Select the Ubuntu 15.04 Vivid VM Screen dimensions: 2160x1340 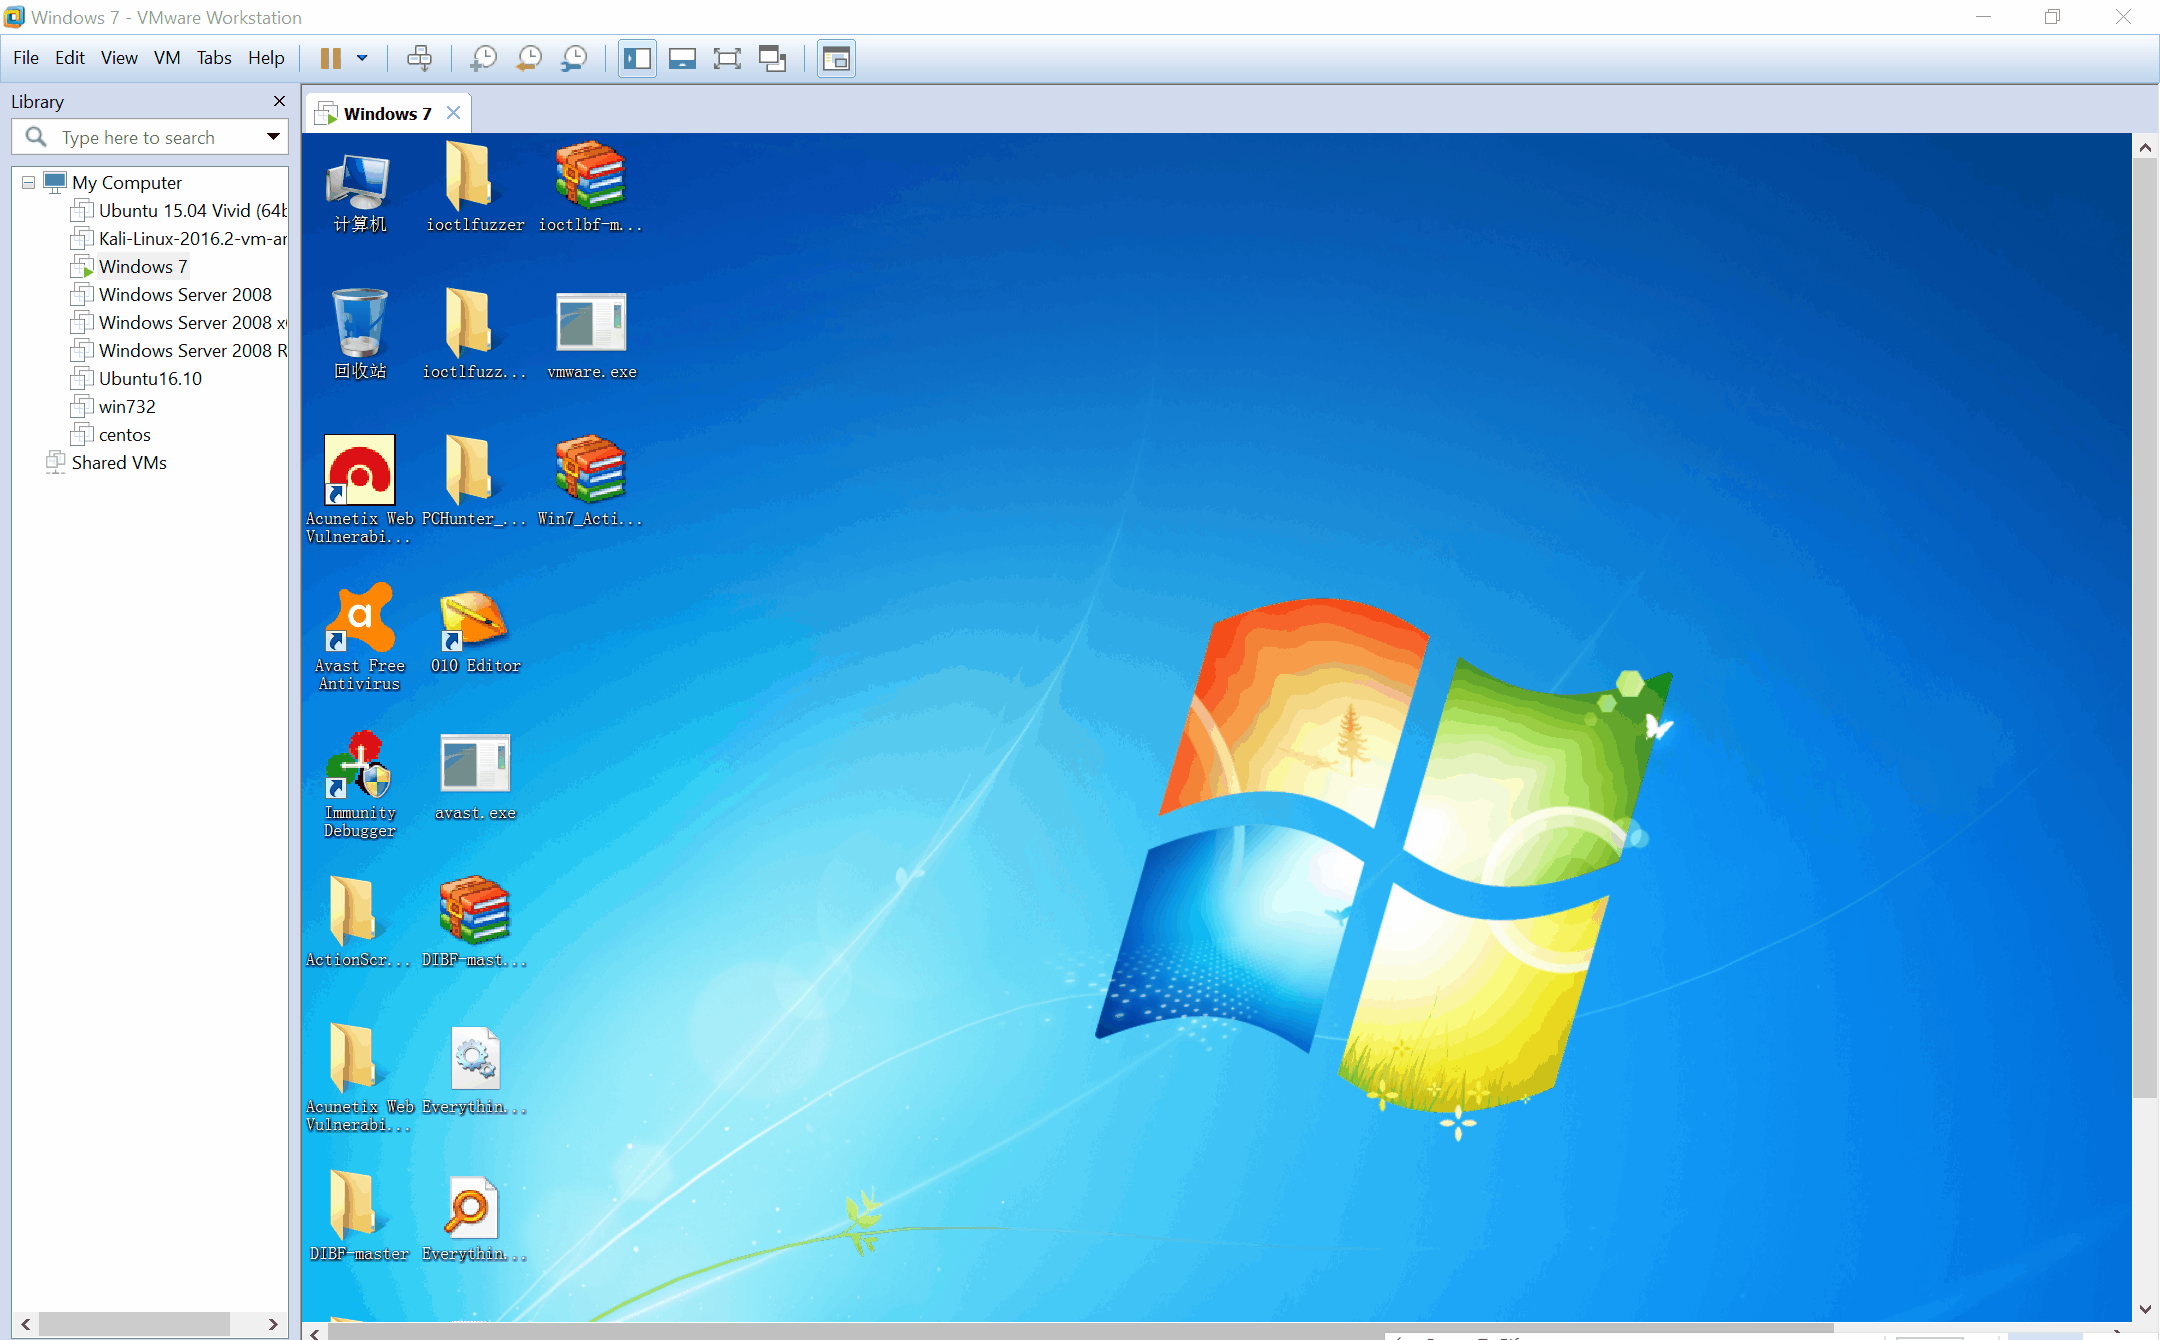(x=192, y=211)
